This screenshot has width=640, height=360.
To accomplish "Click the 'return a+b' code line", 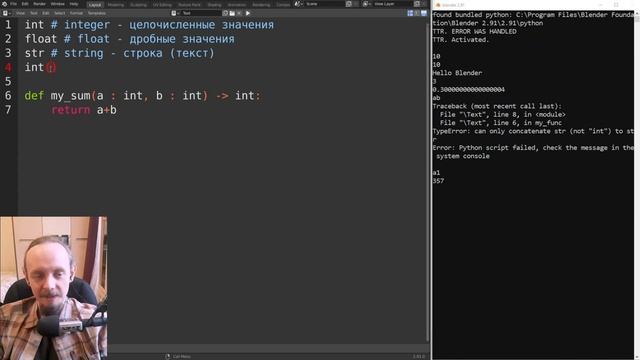I will pos(84,110).
